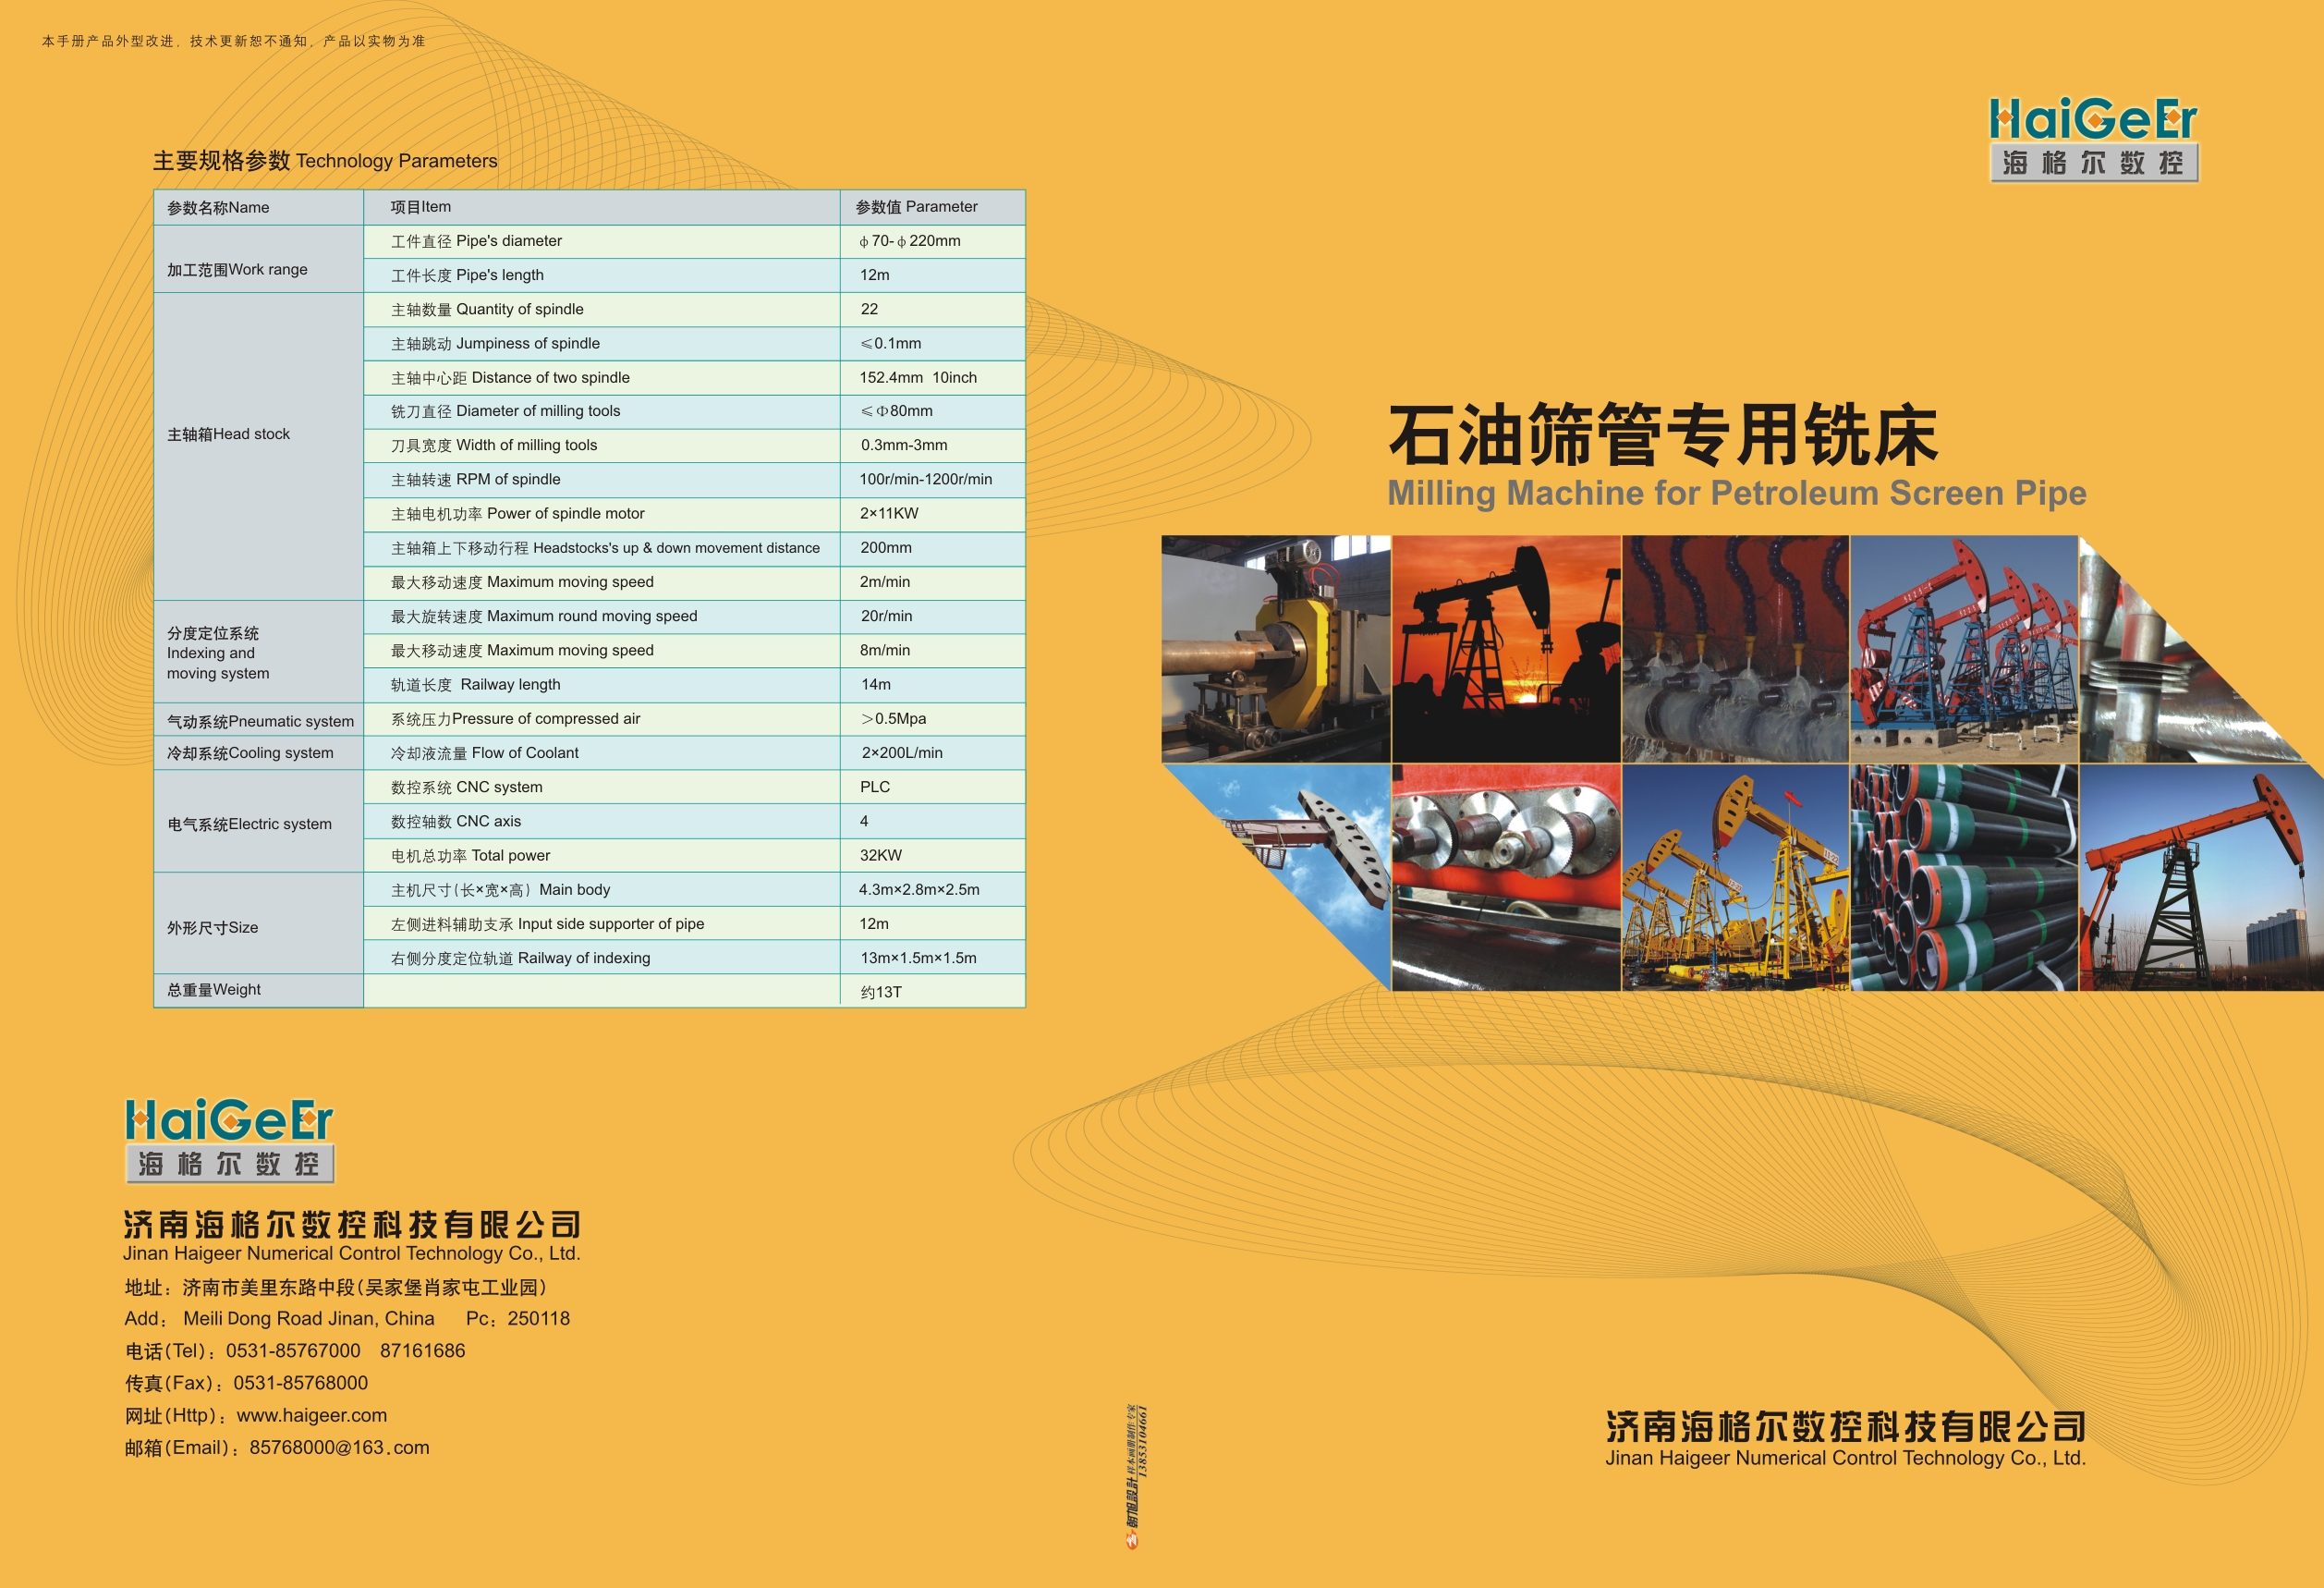Click the 'Input side supporter of pipe' item

click(x=602, y=924)
